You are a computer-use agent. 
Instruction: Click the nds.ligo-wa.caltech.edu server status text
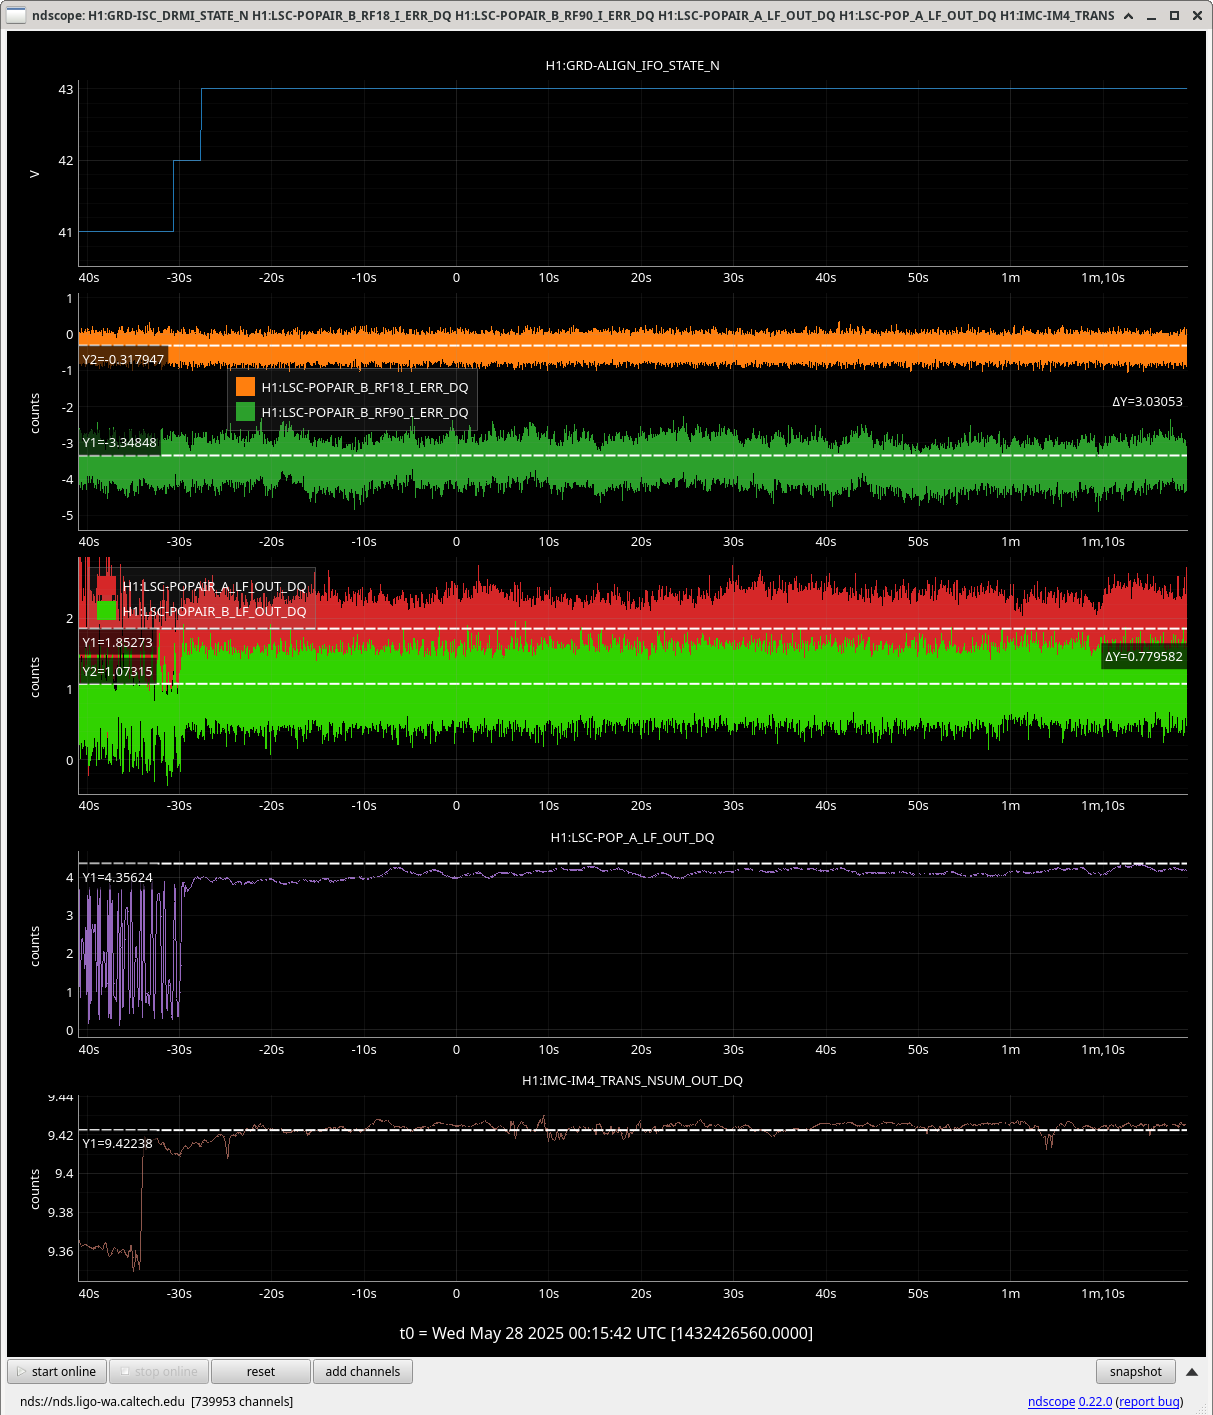(102, 1401)
